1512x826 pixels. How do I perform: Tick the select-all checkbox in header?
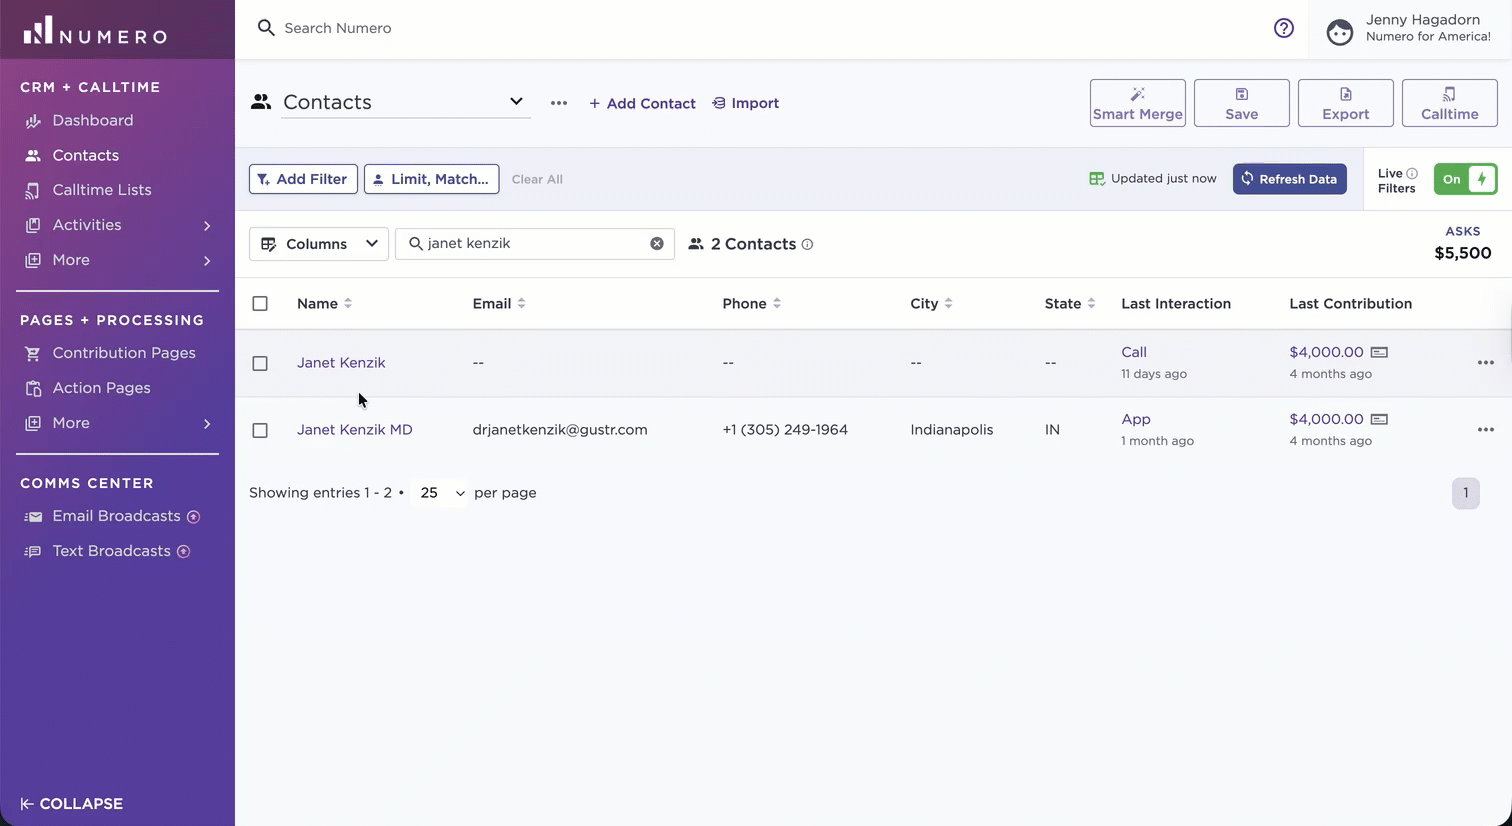click(x=260, y=304)
